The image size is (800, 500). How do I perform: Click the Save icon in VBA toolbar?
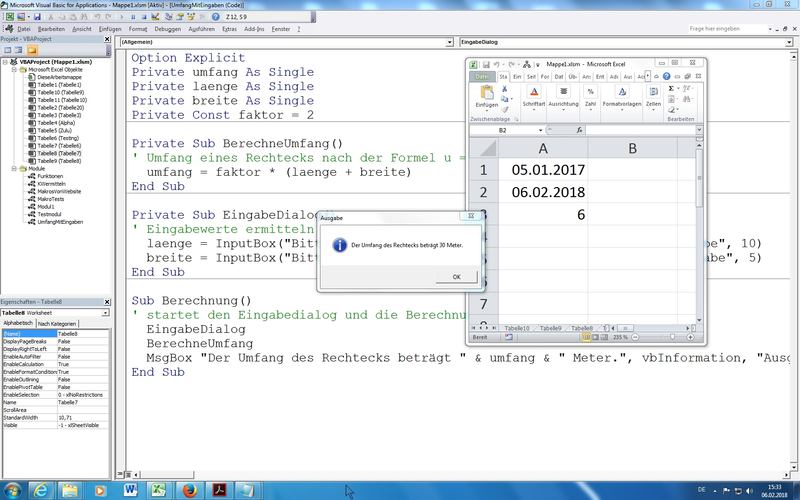pyautogui.click(x=37, y=16)
